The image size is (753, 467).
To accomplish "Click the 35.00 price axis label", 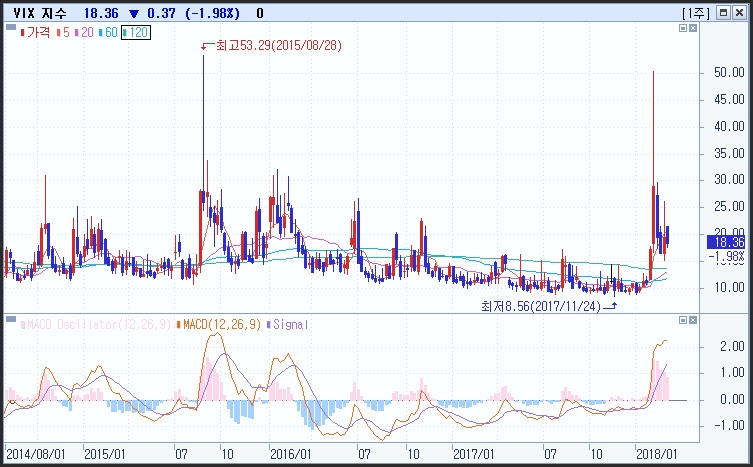I will [729, 154].
